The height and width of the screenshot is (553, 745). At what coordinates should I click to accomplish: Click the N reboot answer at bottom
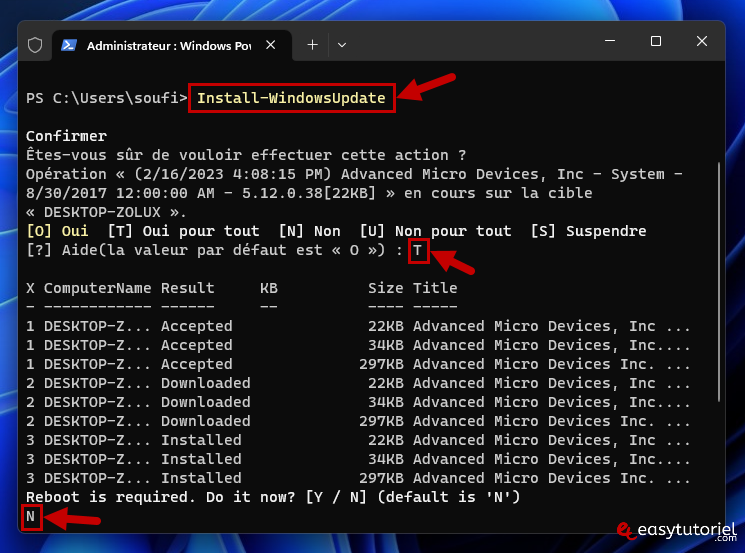point(31,517)
